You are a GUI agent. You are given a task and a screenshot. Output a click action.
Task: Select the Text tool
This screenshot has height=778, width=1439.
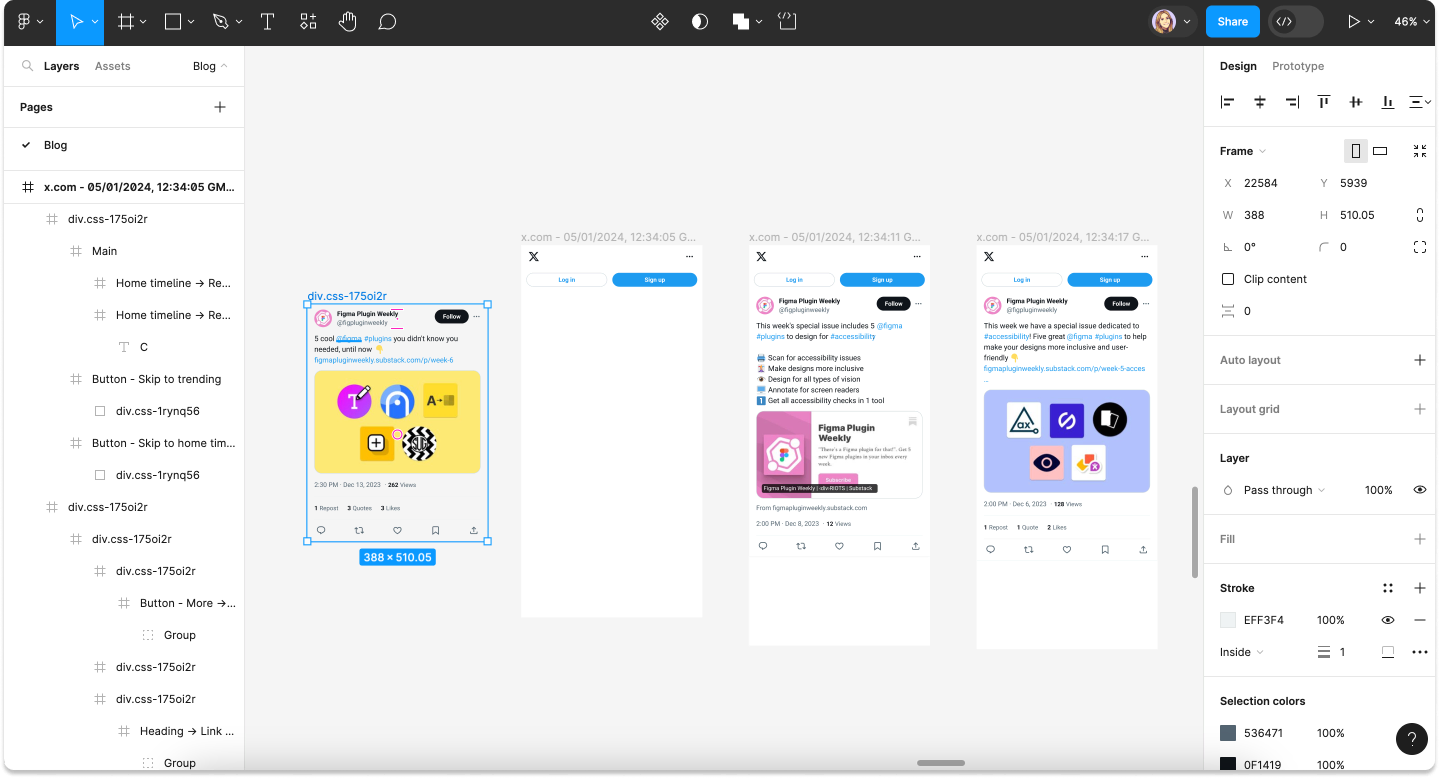(268, 21)
